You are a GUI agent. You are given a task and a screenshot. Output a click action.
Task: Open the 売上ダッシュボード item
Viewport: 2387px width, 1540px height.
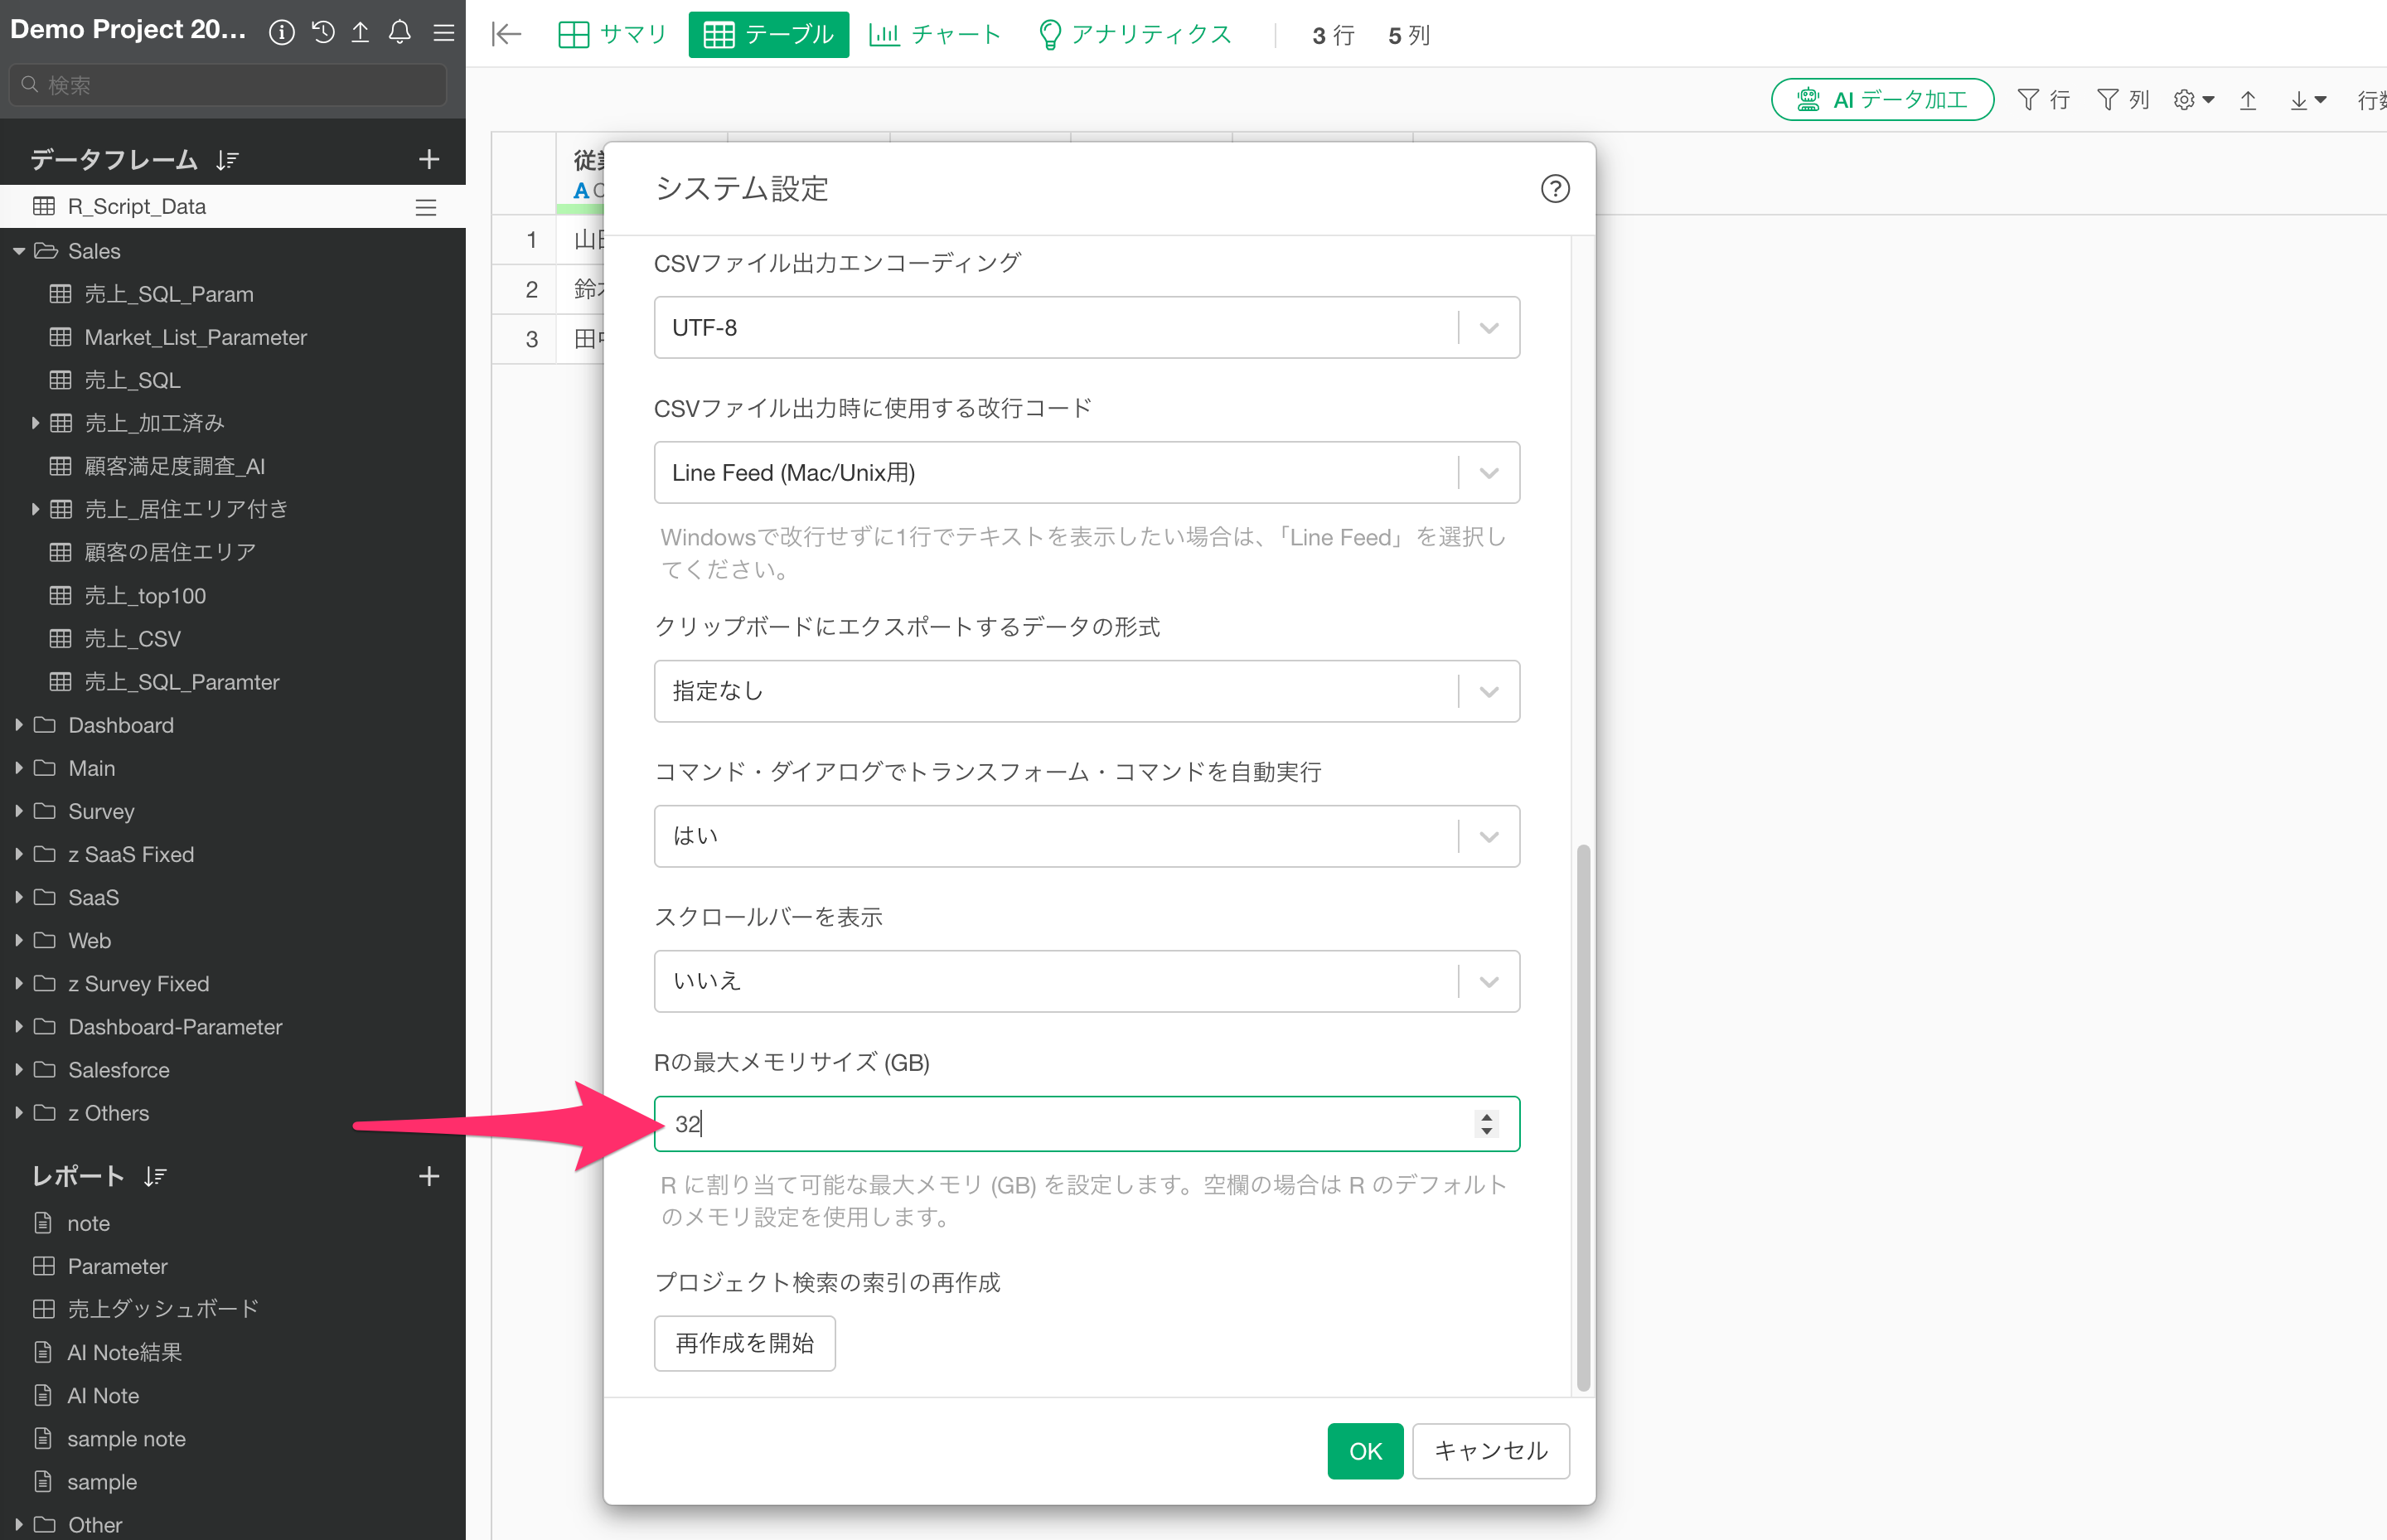[x=163, y=1309]
